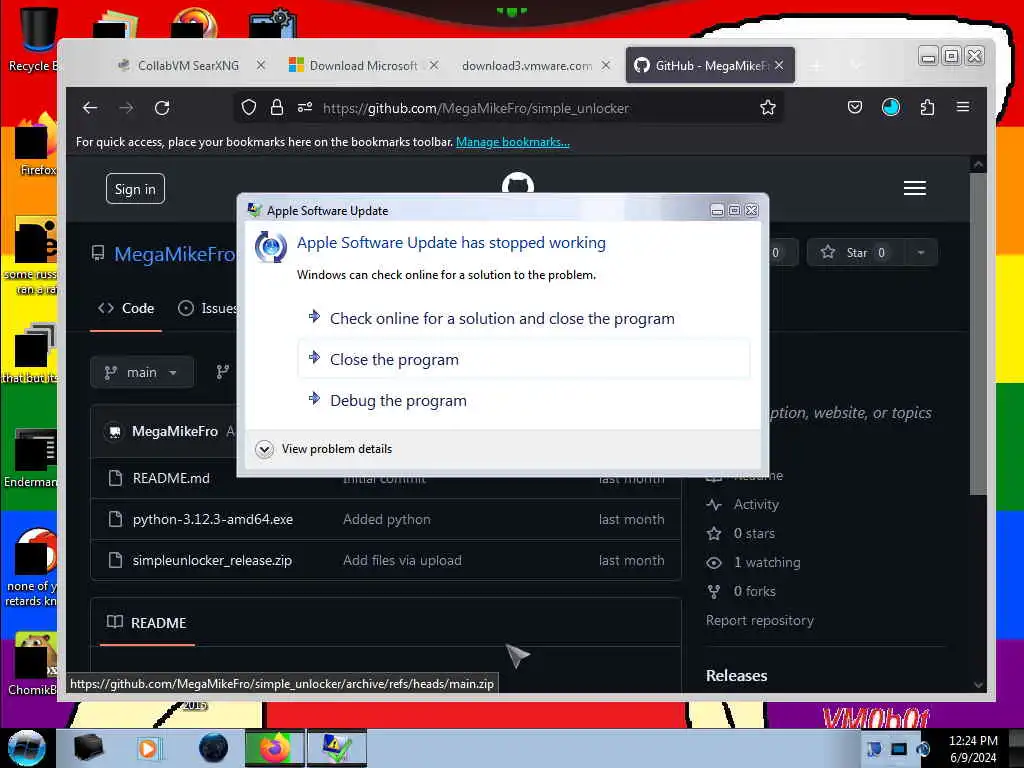The height and width of the screenshot is (768, 1024).
Task: Go back with the Firefox back arrow
Action: point(90,108)
